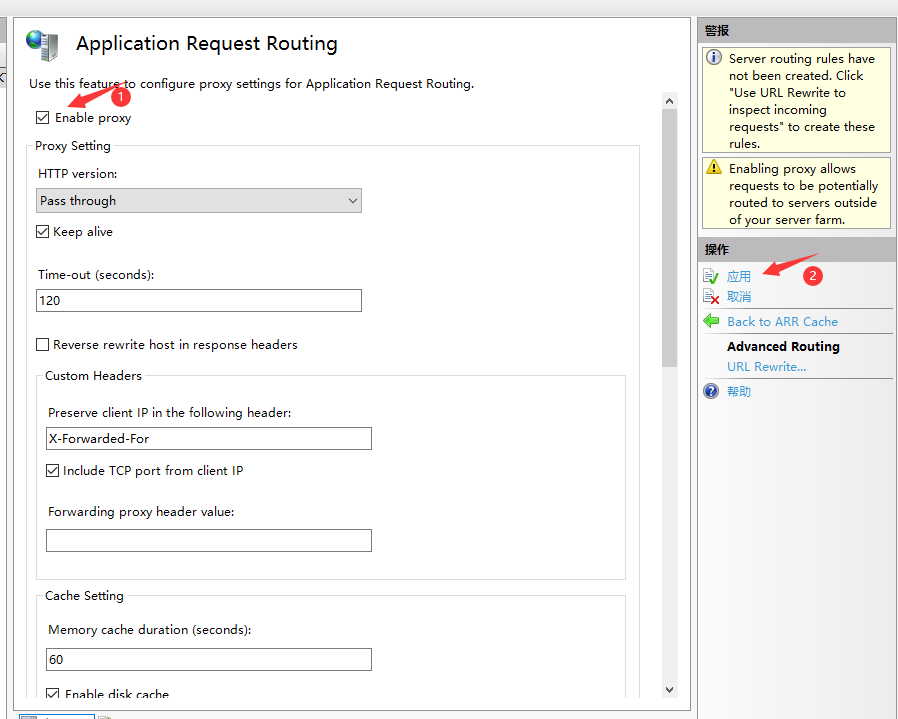Toggle the Enable proxy checkbox
This screenshot has height=719, width=898.
coord(42,118)
